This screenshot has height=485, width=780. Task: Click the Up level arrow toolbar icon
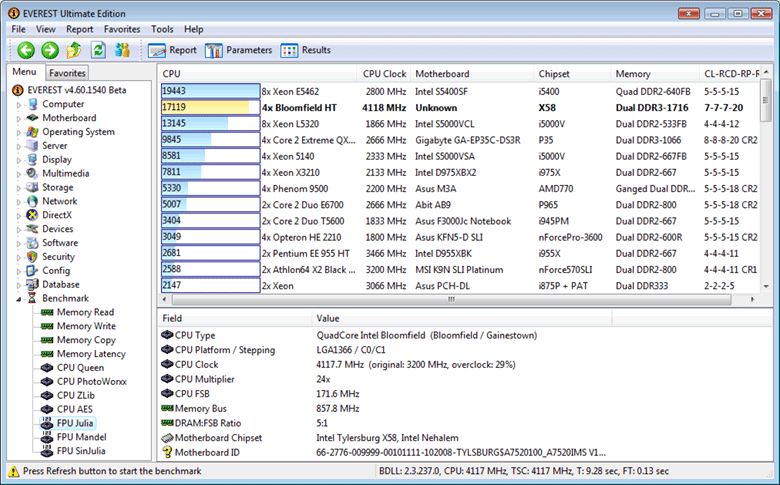click(x=74, y=50)
